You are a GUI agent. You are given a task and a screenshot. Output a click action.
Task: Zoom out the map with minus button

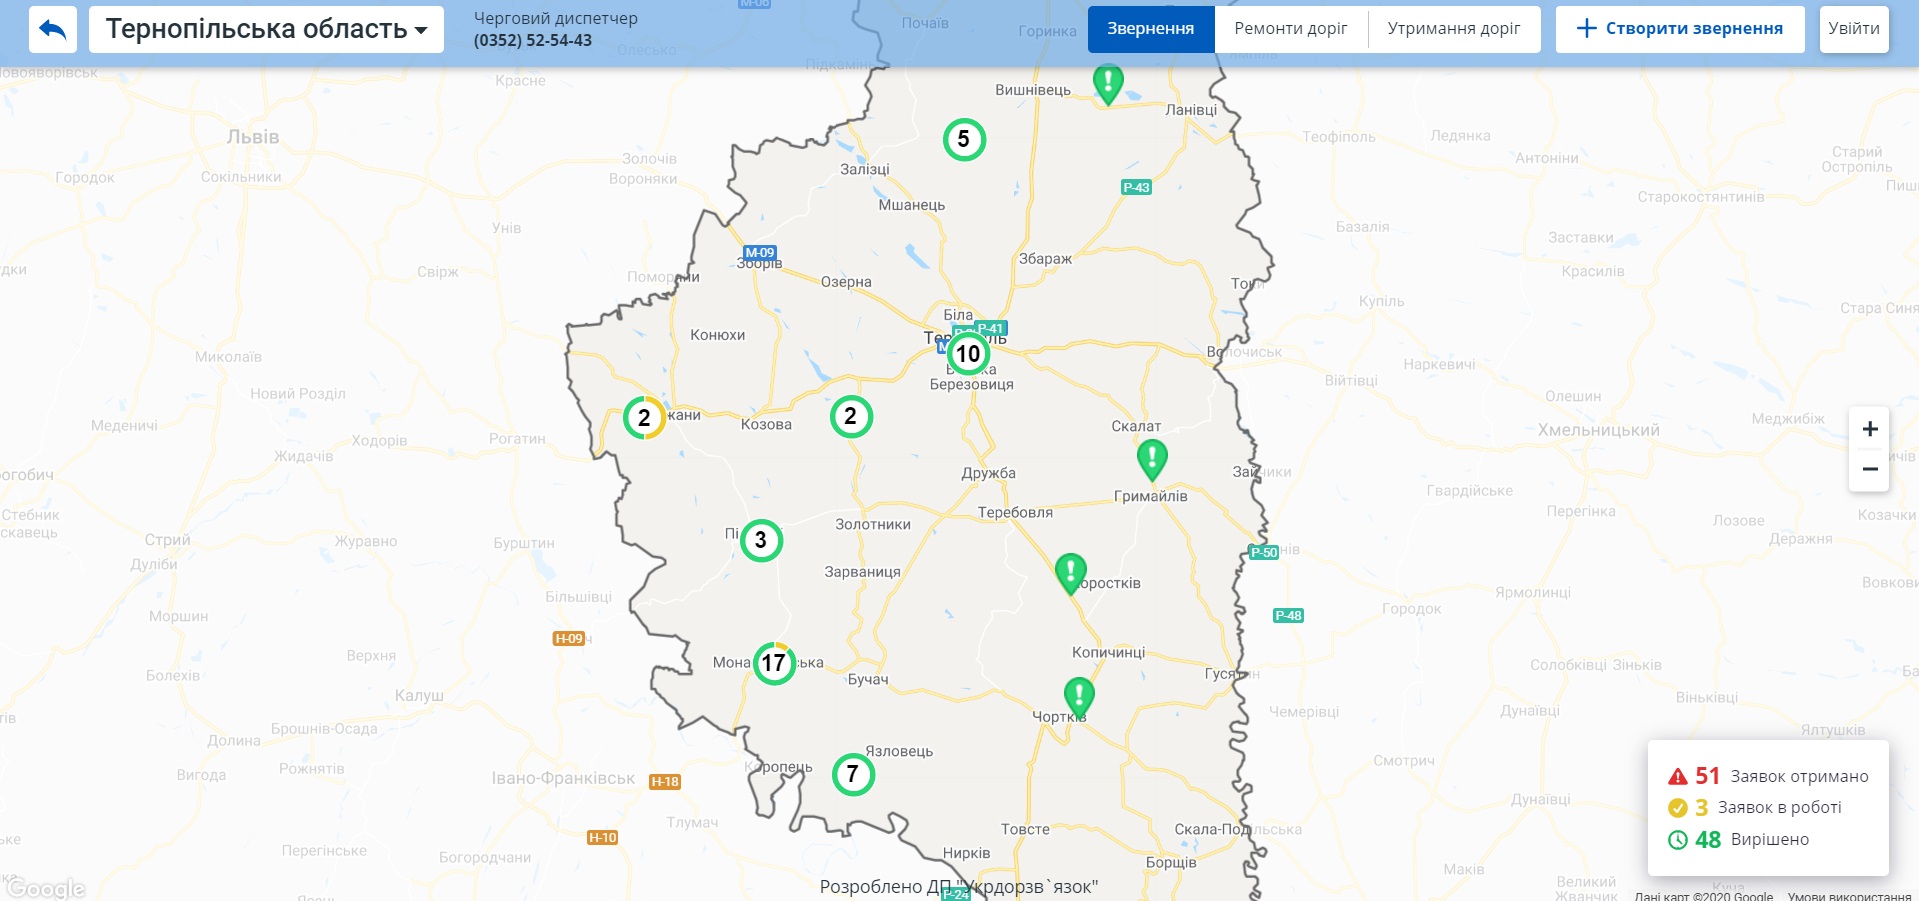point(1869,469)
